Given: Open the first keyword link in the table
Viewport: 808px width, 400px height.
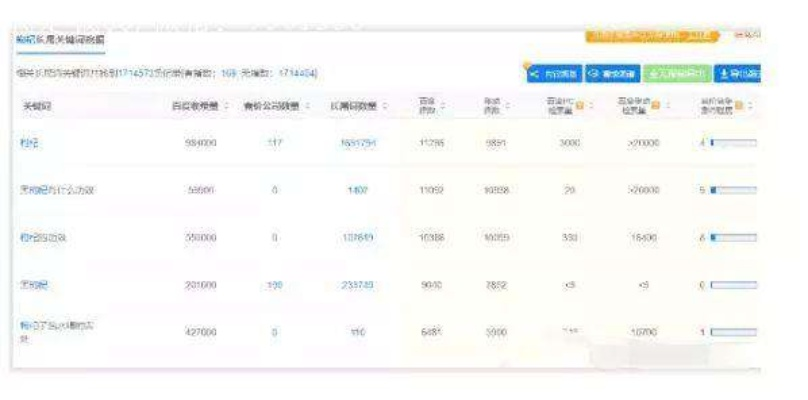Looking at the screenshot, I should tap(30, 144).
